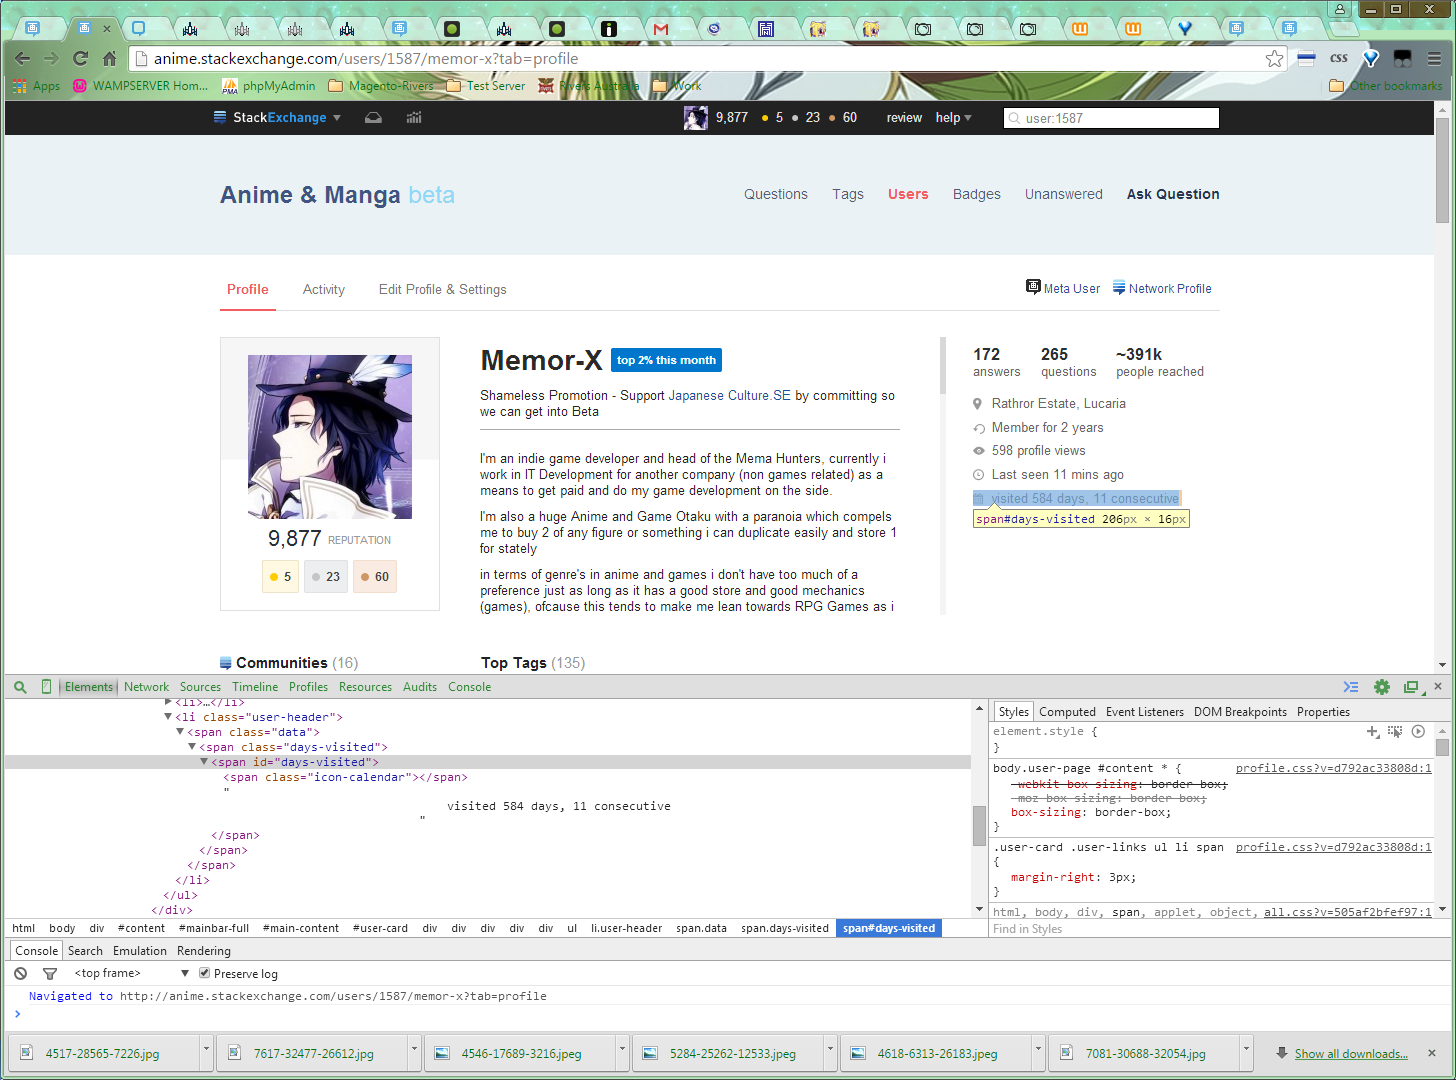
Task: Reload the page
Action: pos(81,59)
